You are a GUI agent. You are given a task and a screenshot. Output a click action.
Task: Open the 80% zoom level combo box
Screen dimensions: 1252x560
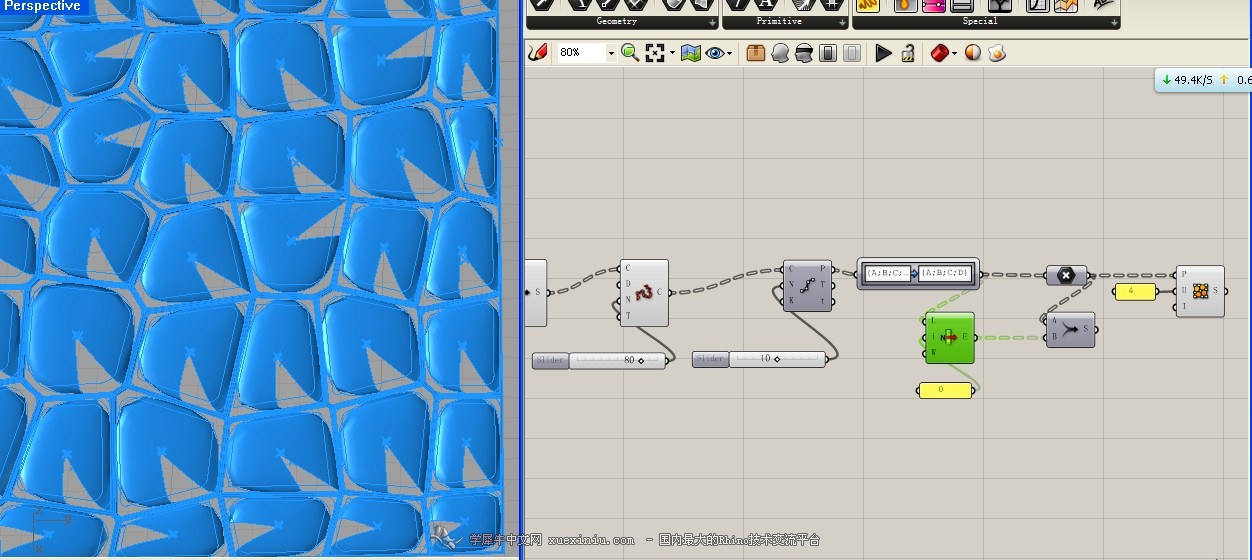coord(586,52)
